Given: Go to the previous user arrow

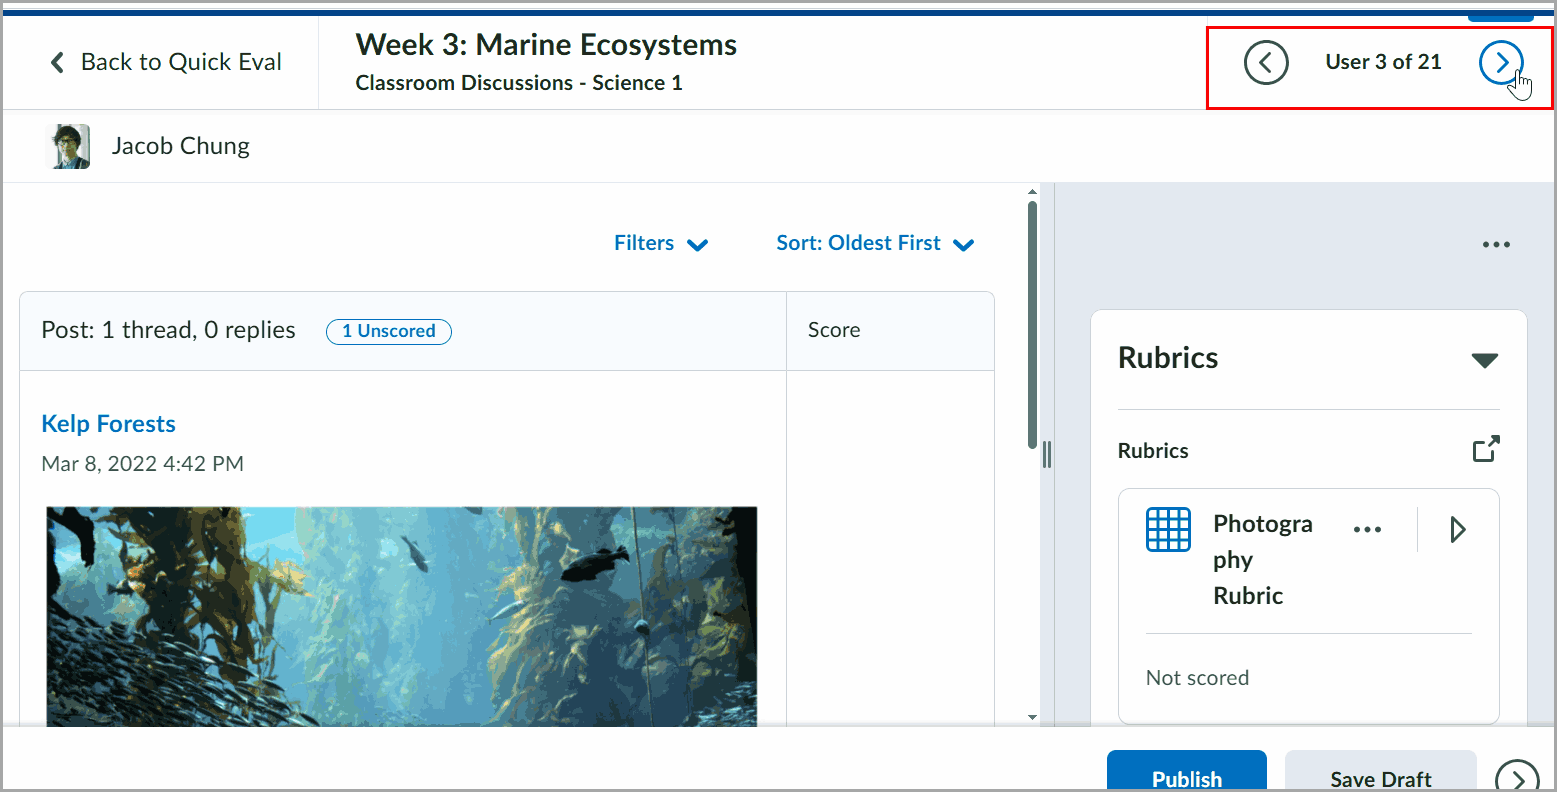Looking at the screenshot, I should [1266, 63].
